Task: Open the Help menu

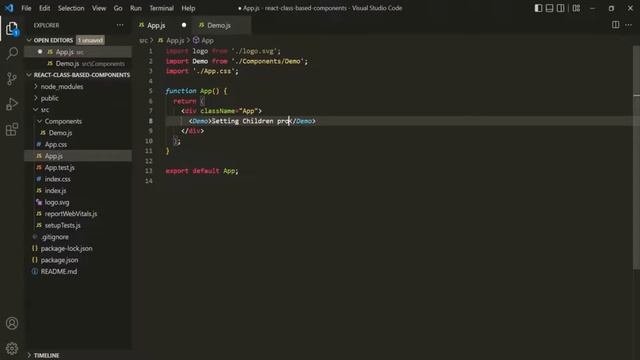Action: [188, 8]
